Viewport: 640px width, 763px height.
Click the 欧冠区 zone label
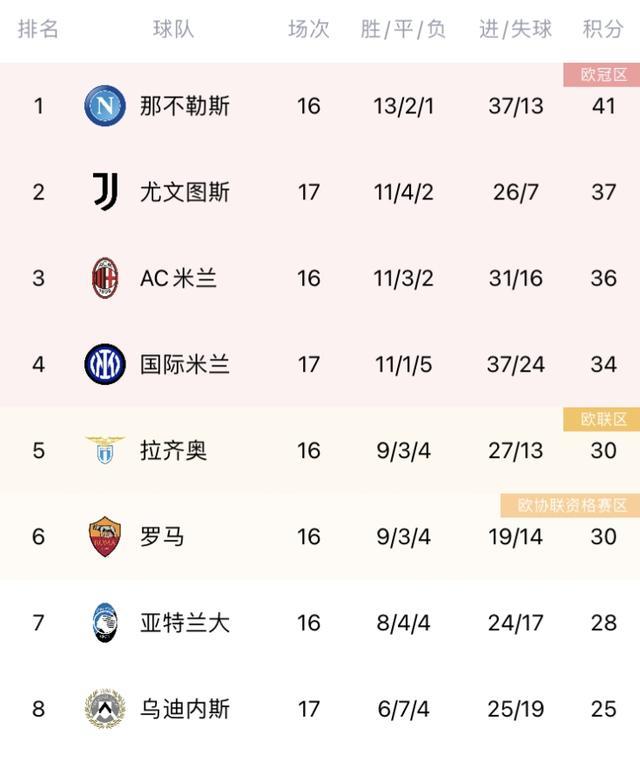point(602,75)
